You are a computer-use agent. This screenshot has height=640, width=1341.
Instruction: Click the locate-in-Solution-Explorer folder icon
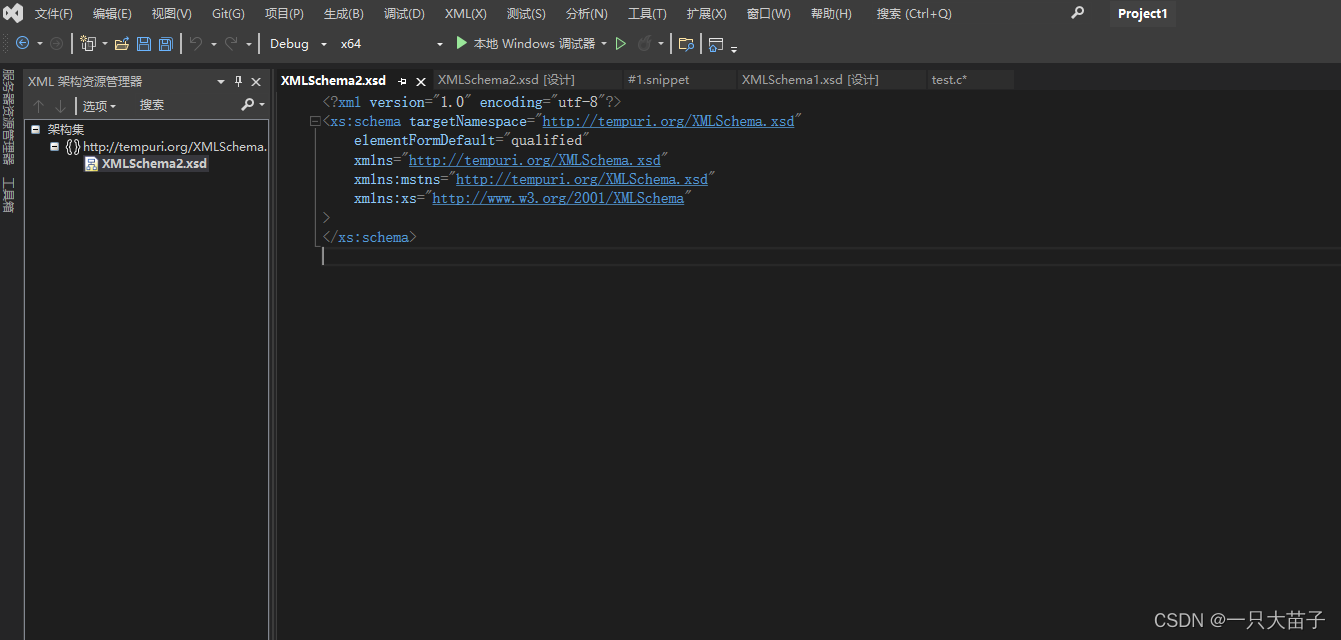687,44
